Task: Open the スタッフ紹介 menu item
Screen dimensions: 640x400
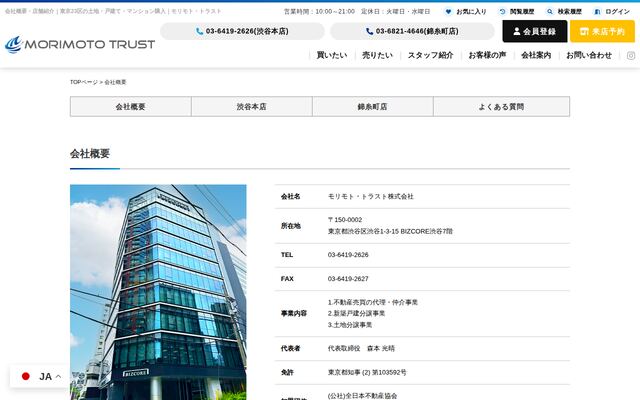Action: 431,55
